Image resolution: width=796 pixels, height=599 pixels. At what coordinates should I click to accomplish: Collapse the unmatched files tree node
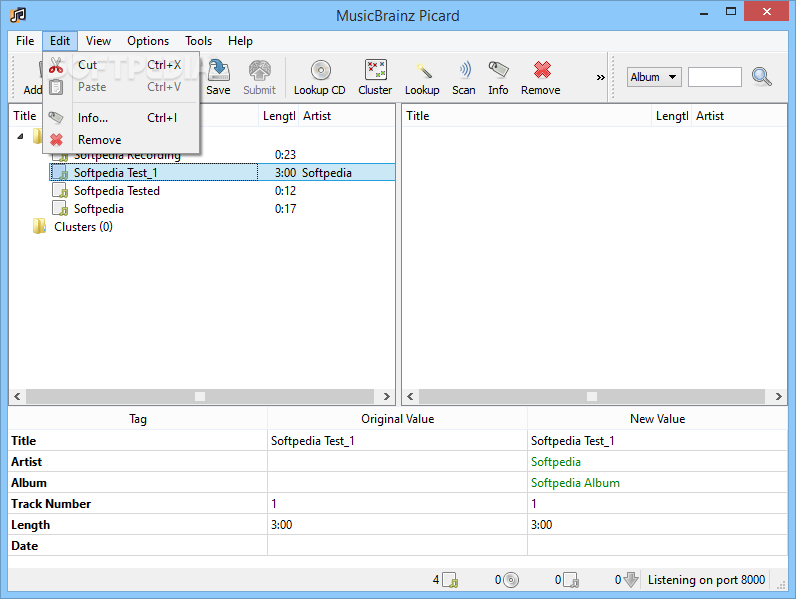point(20,136)
